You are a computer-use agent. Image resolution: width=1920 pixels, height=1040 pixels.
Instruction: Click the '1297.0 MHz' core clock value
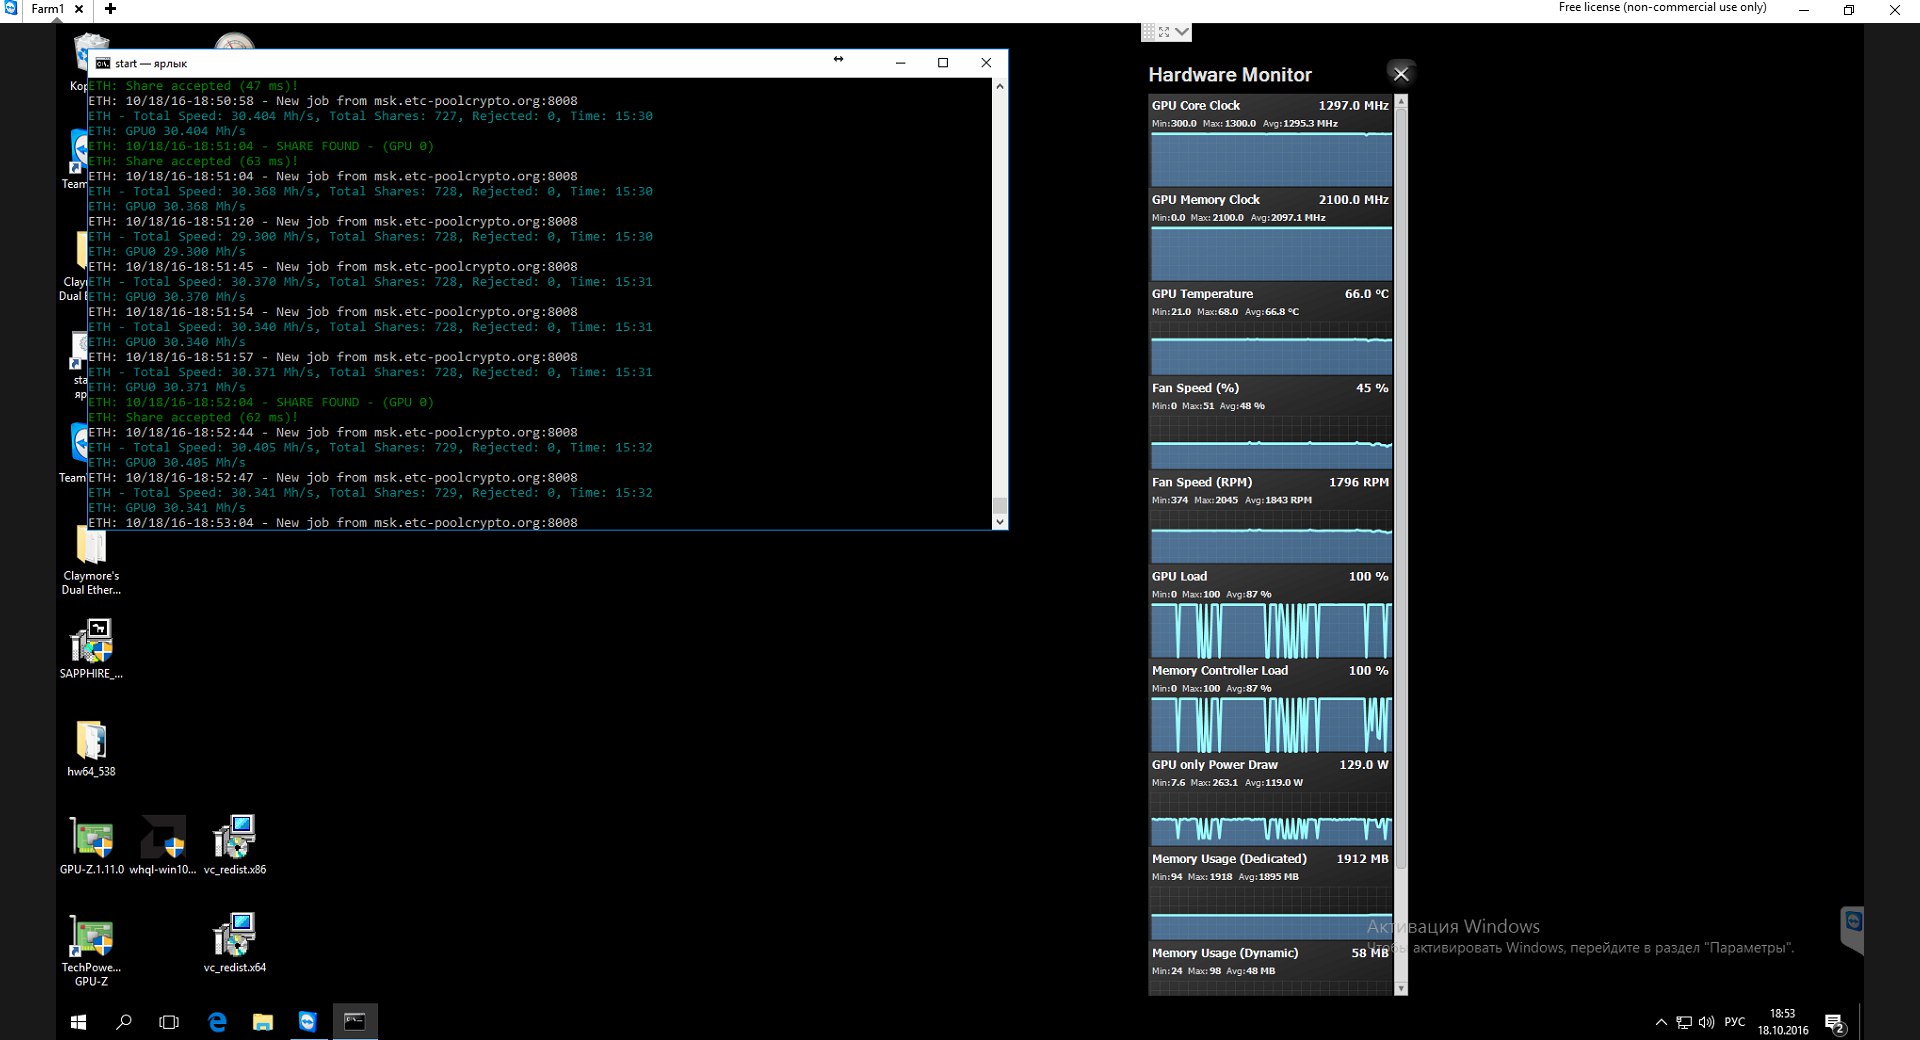click(x=1353, y=105)
